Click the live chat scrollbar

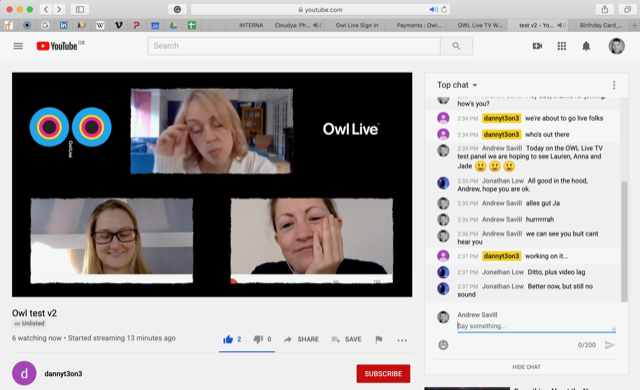[624, 242]
